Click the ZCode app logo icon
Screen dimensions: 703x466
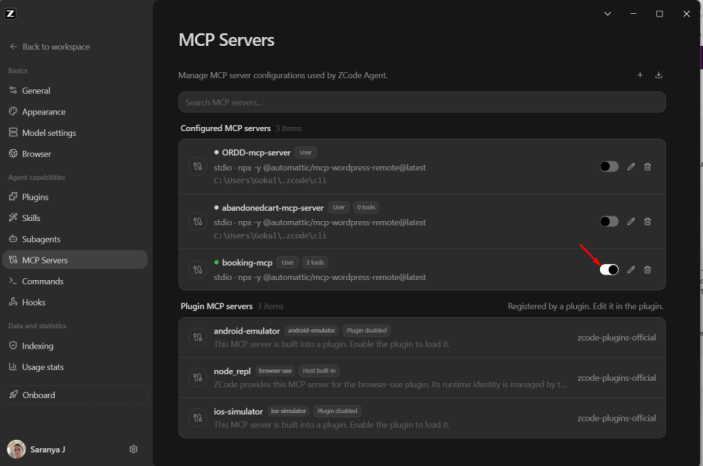pyautogui.click(x=10, y=14)
